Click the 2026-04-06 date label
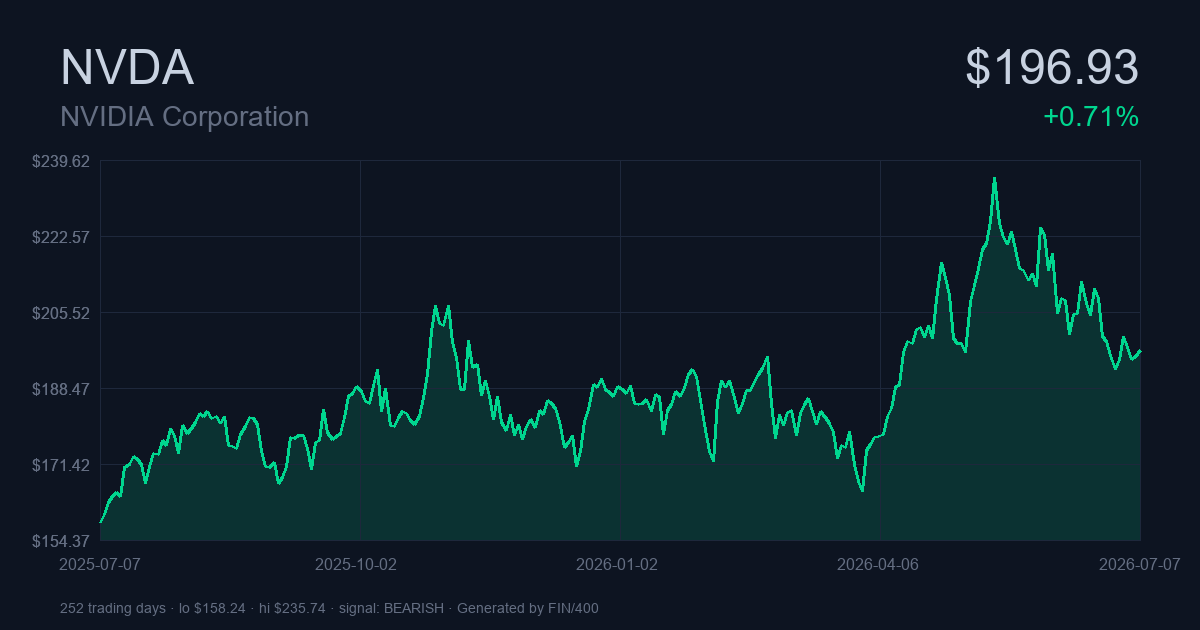 878,564
